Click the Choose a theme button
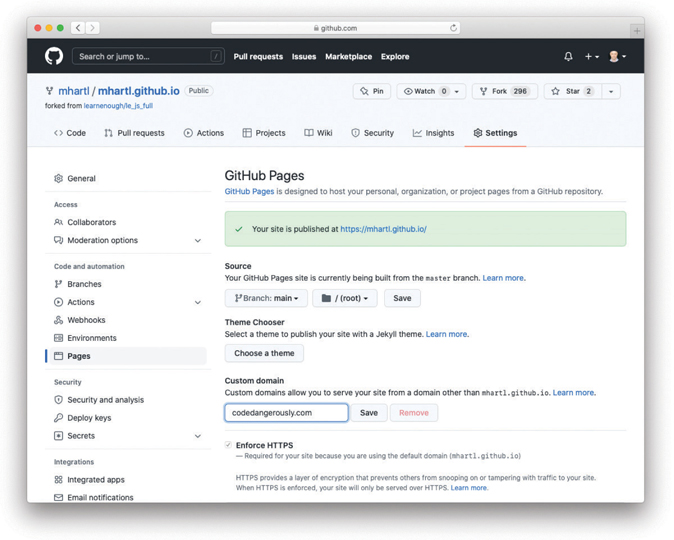This screenshot has width=674, height=540. (264, 353)
